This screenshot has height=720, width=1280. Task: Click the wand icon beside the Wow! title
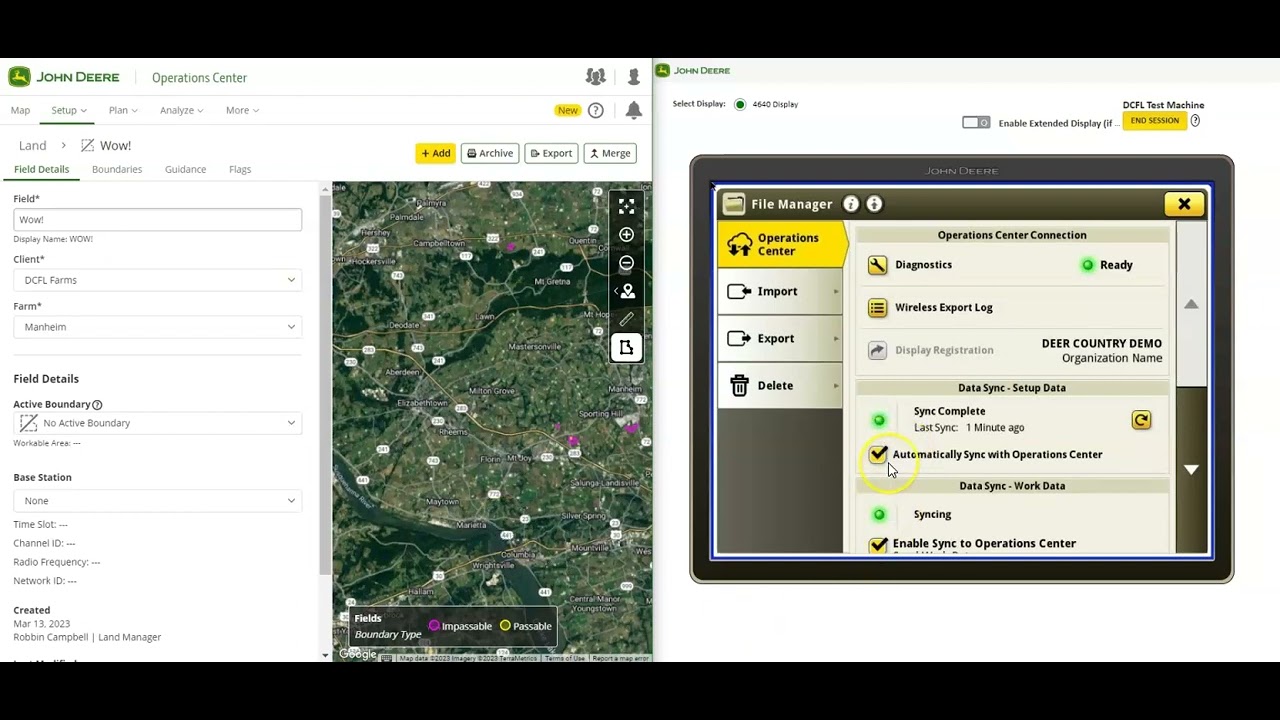[87, 146]
